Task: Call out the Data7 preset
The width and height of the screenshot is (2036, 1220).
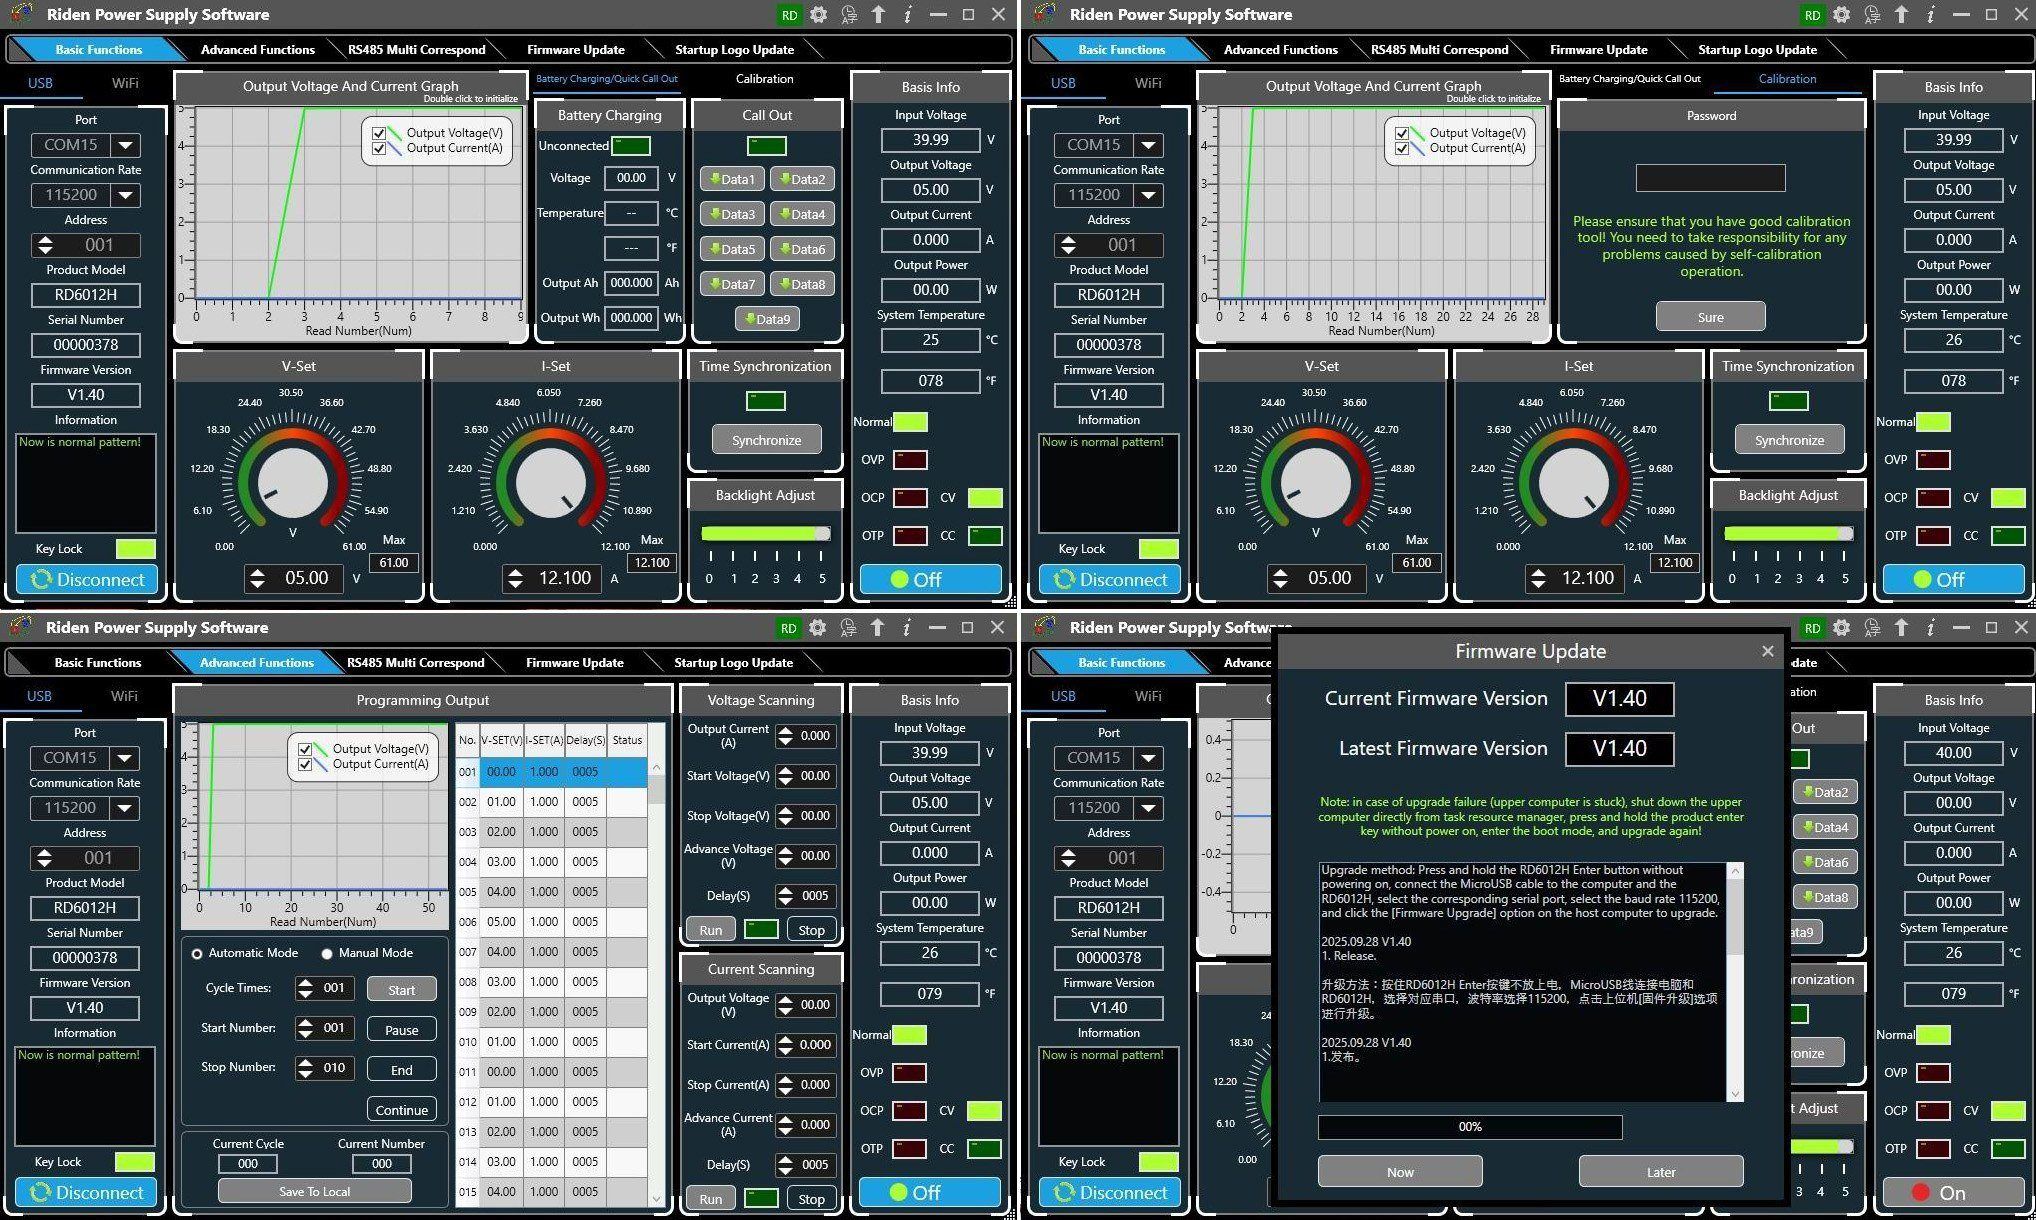Action: point(731,284)
